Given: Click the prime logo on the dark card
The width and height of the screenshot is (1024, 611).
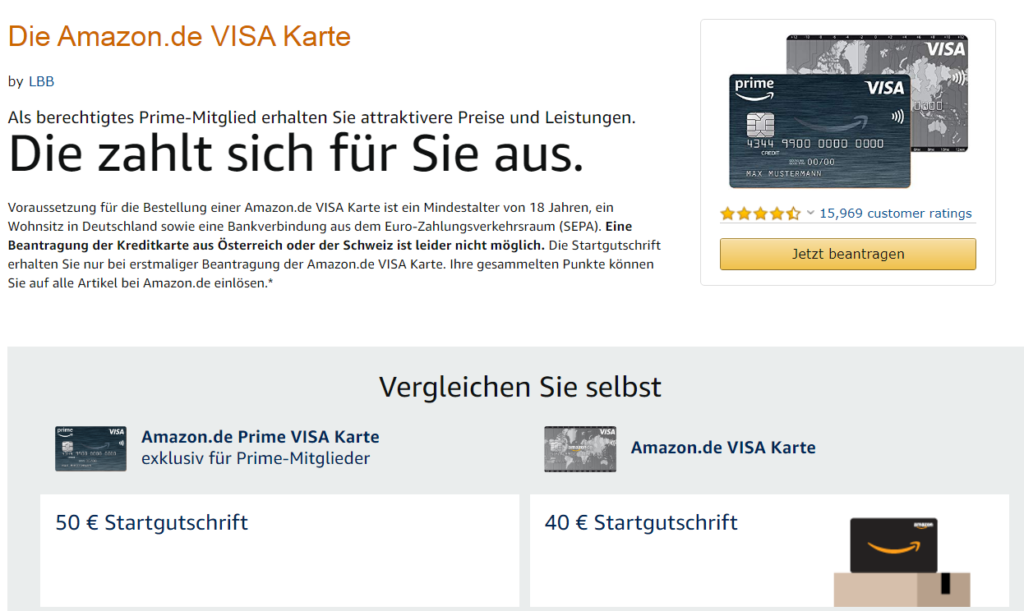Looking at the screenshot, I should 754,88.
